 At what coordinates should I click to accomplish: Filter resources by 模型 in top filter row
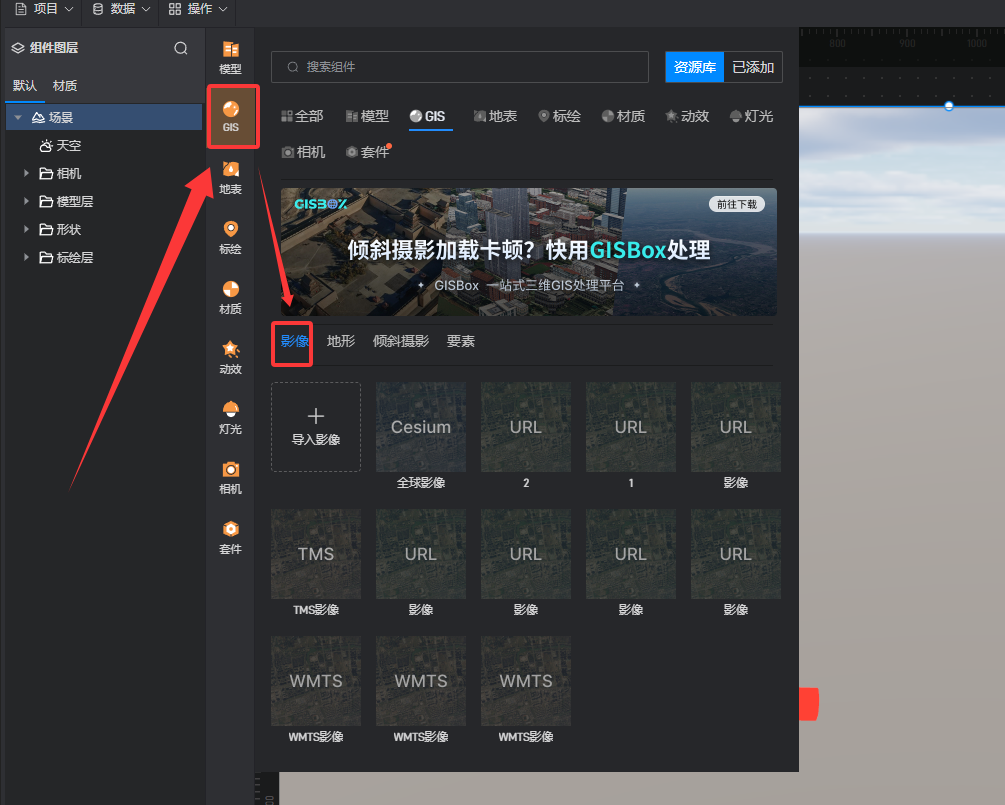(x=367, y=116)
